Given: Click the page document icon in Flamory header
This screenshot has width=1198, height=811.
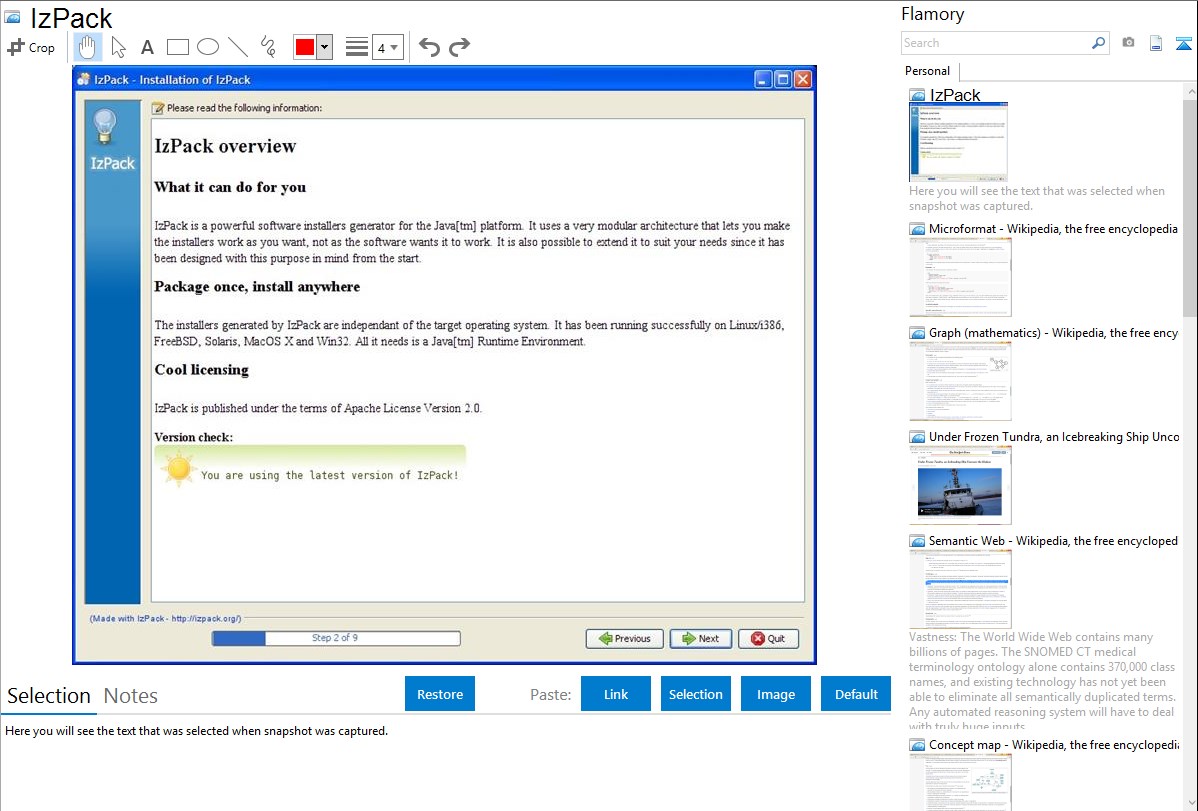Looking at the screenshot, I should [x=1156, y=43].
